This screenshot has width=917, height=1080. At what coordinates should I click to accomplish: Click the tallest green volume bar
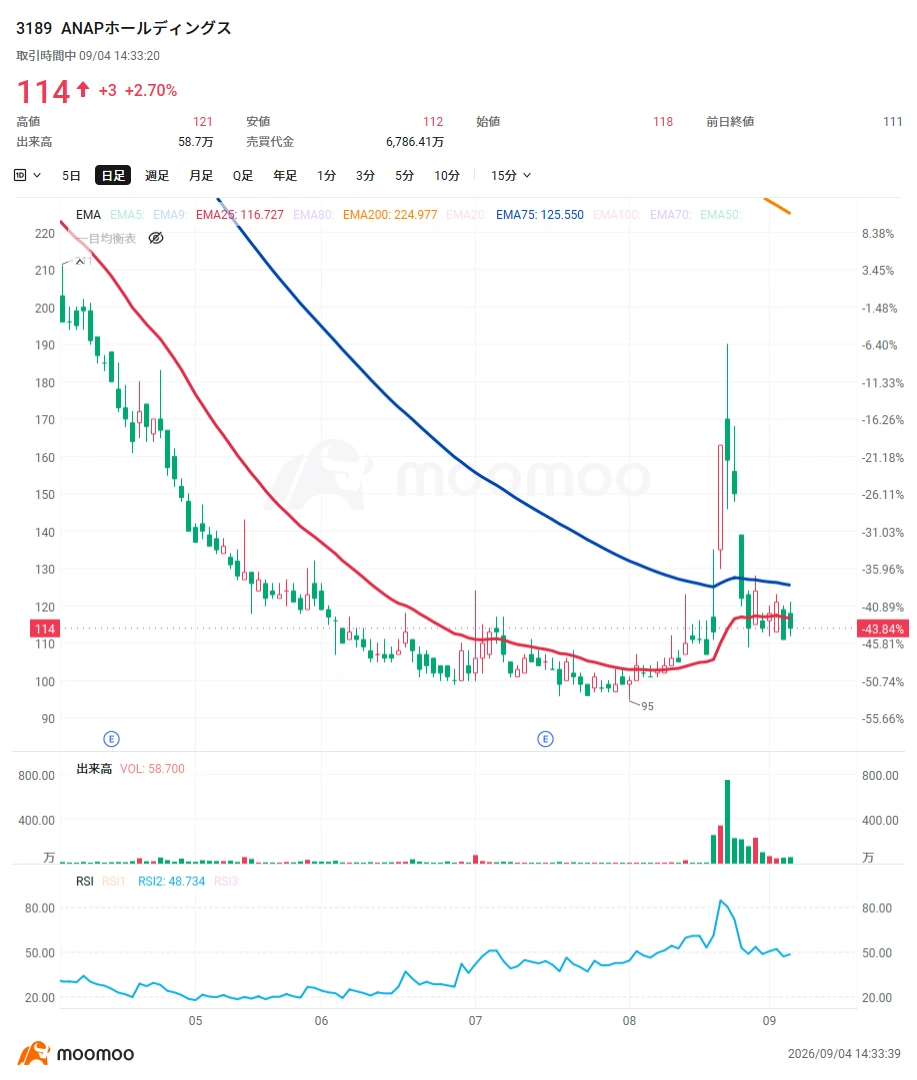727,822
